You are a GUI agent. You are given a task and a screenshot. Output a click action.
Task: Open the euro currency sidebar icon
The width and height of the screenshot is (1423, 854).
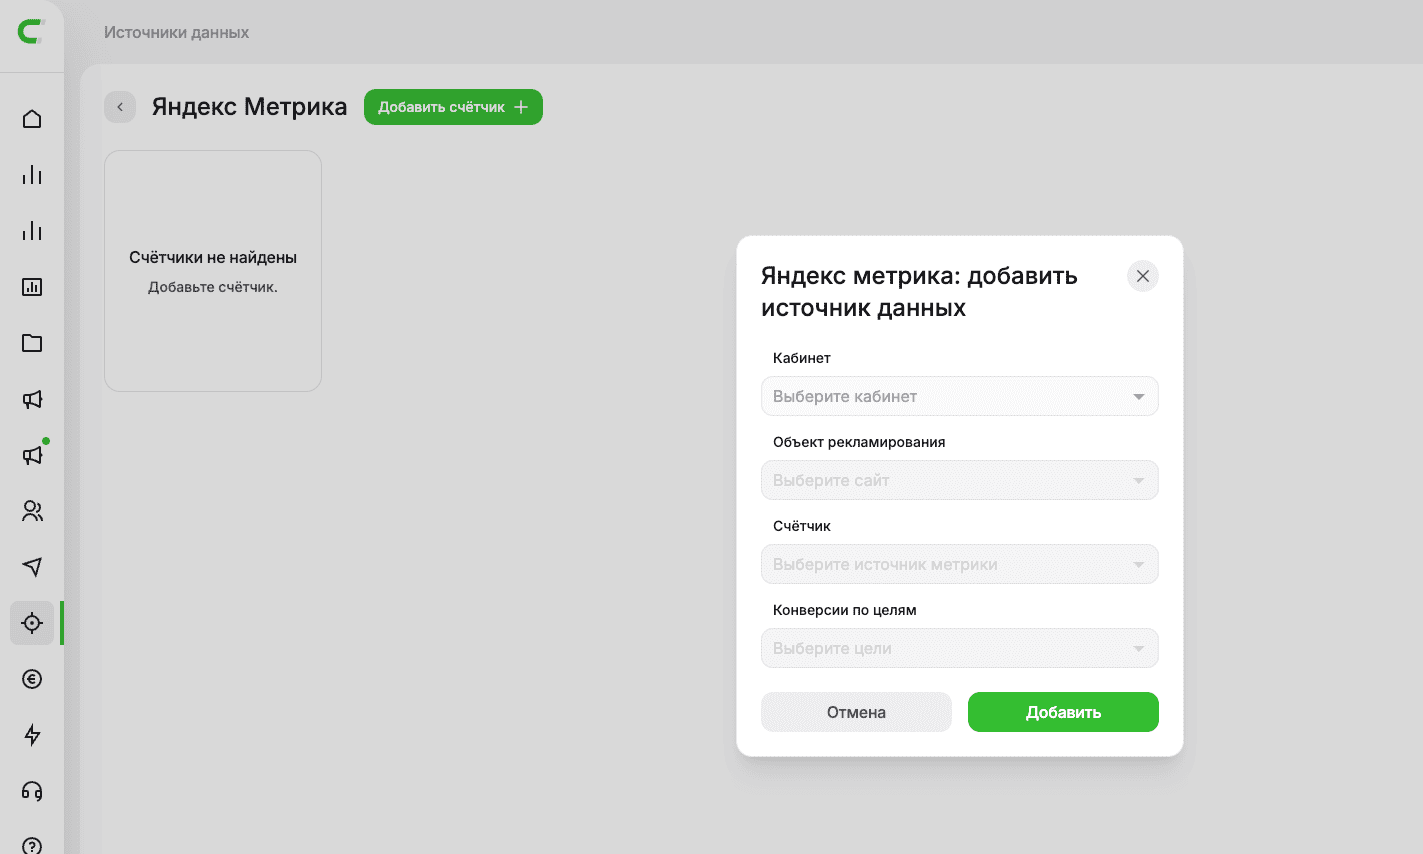click(32, 679)
